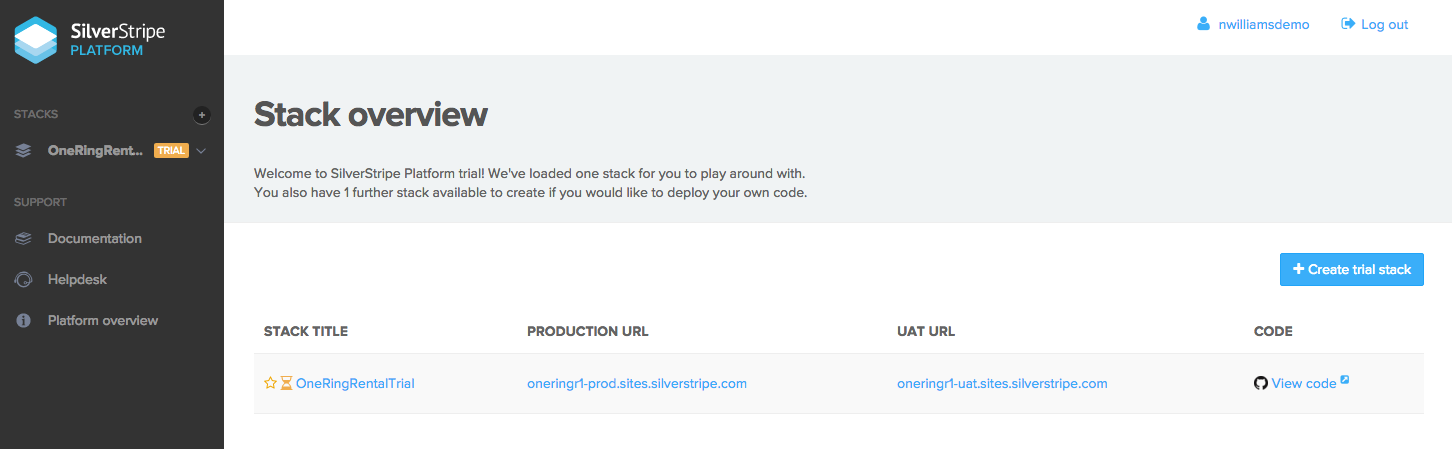Log out of the platform
Image resolution: width=1452 pixels, height=449 pixels.
[1384, 24]
